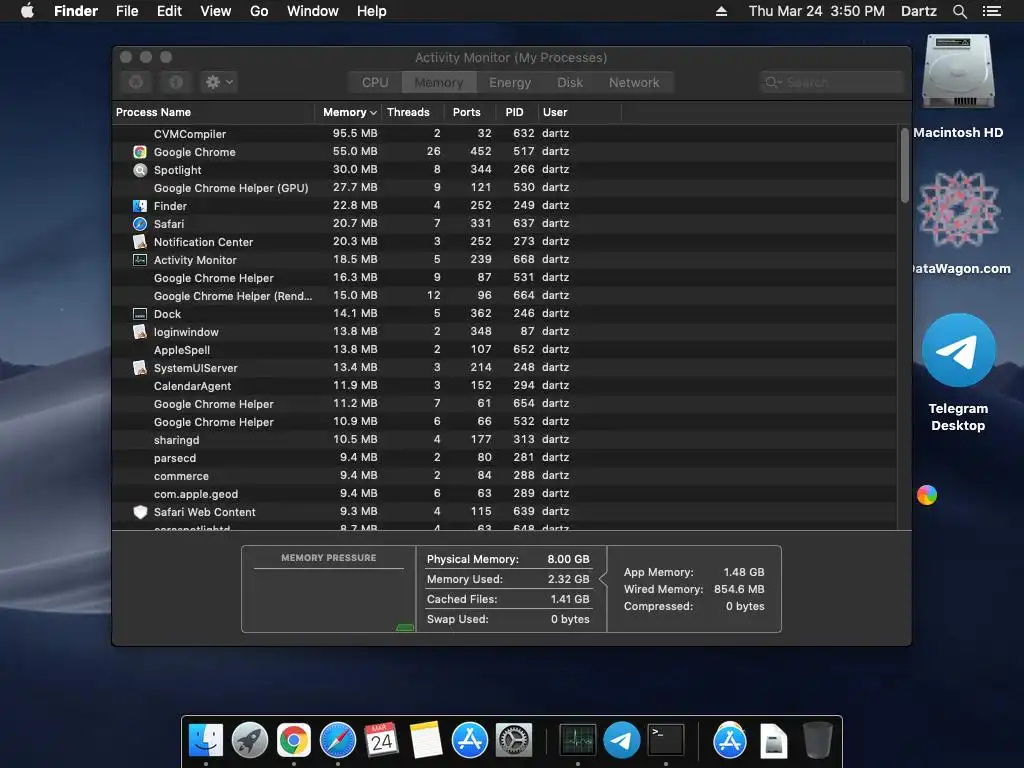Switch to the Energy tab

point(510,82)
